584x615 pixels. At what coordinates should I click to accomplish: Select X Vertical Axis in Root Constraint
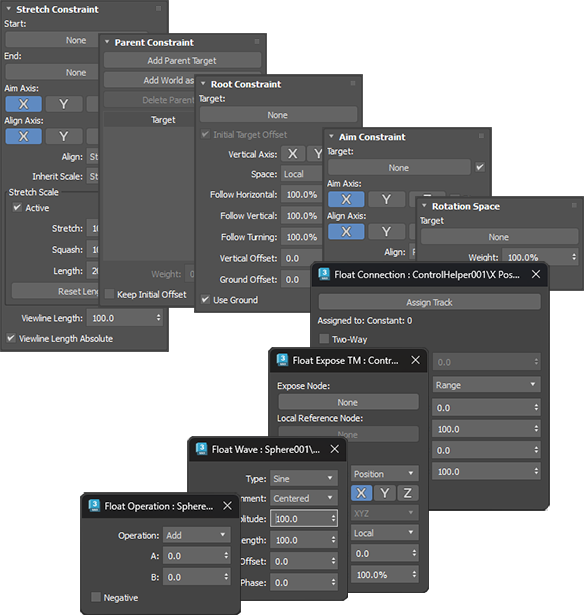click(293, 154)
